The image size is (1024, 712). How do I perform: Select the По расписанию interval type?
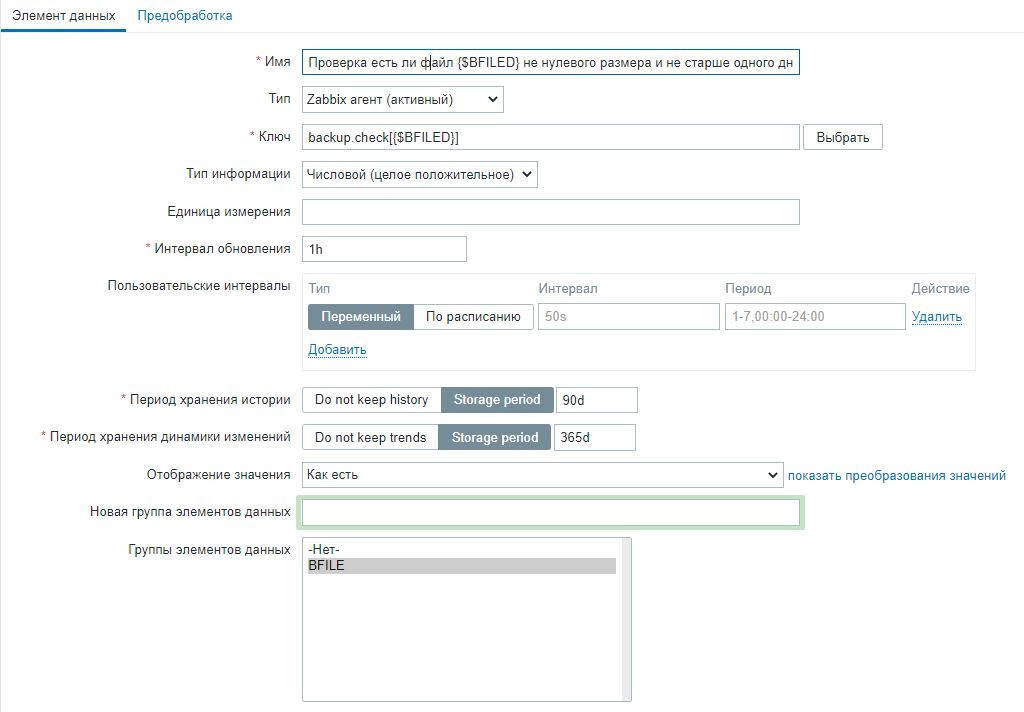point(473,317)
